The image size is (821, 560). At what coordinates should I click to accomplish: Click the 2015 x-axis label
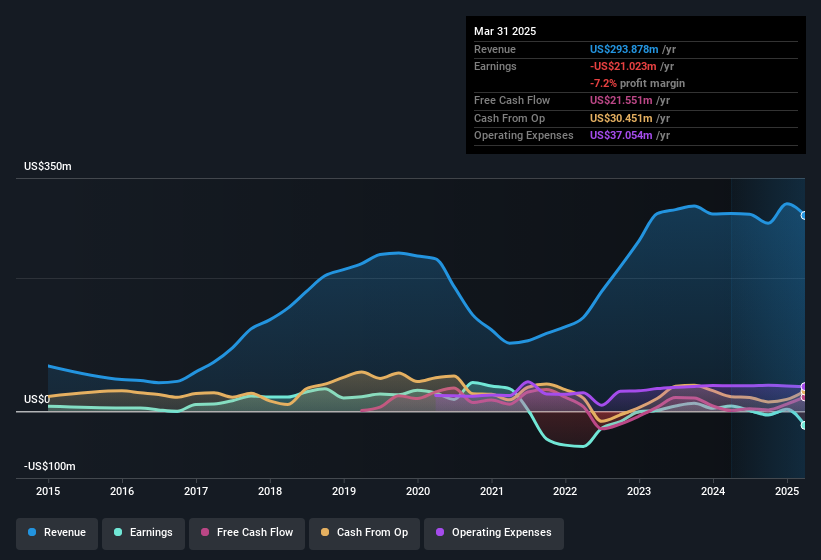pos(48,491)
